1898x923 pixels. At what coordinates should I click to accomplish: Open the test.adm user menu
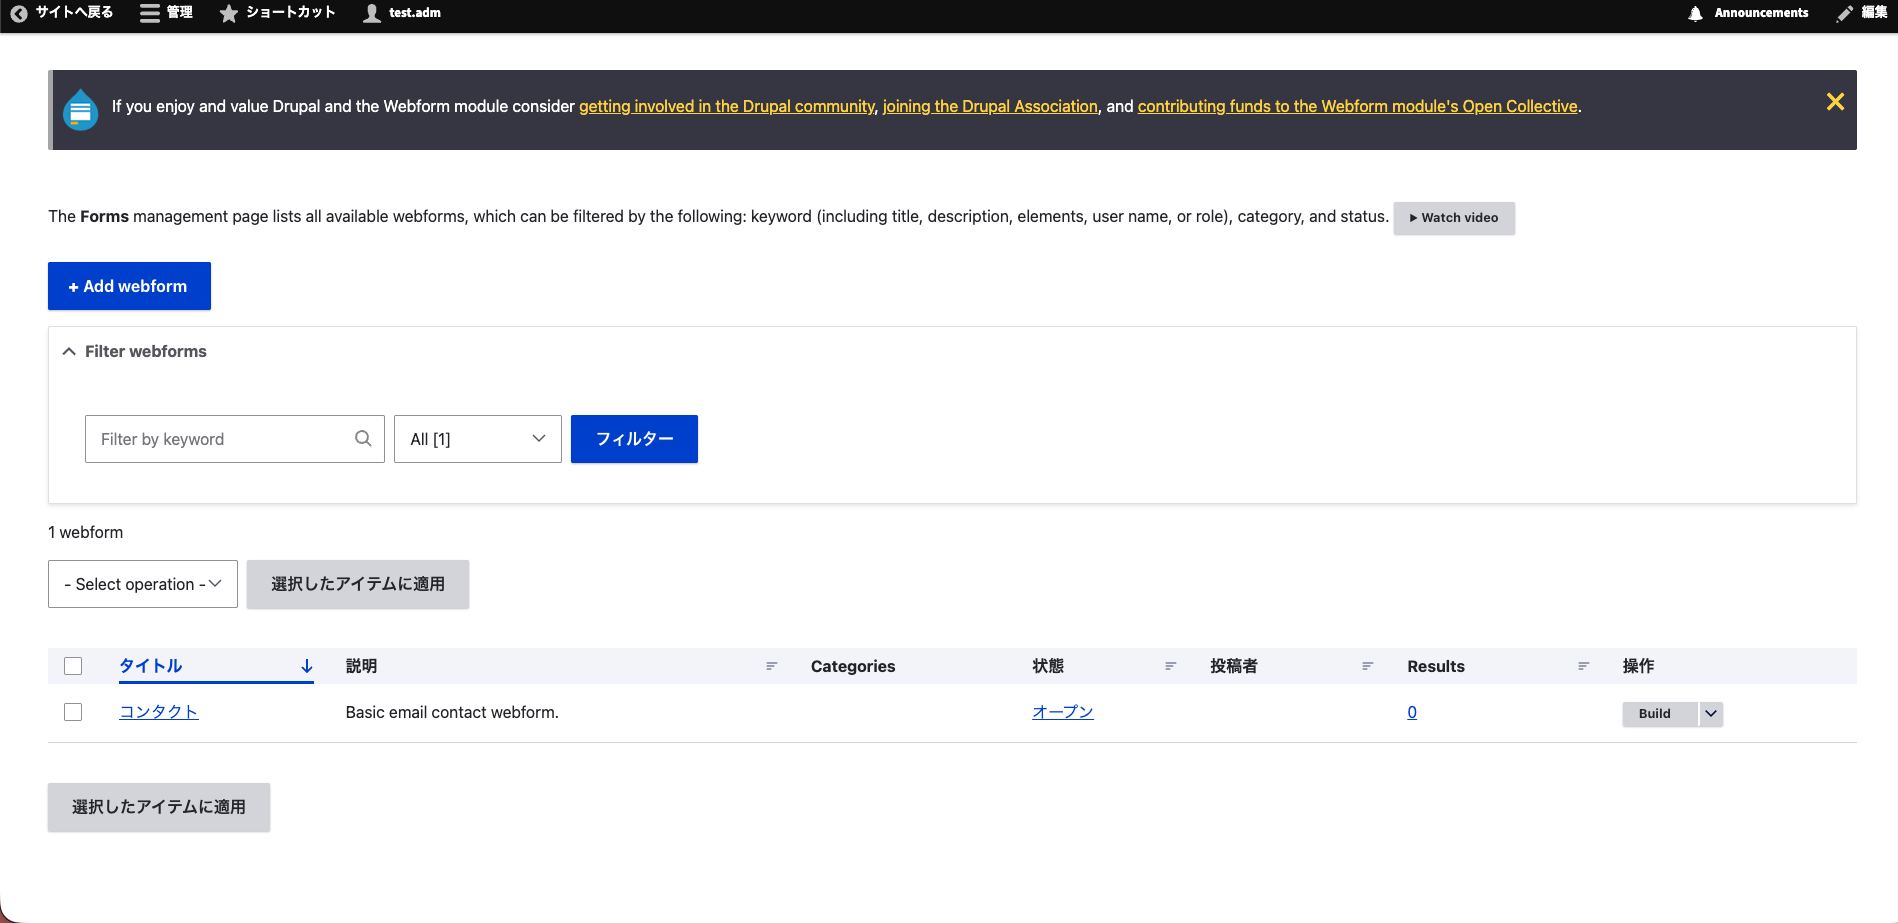(403, 13)
